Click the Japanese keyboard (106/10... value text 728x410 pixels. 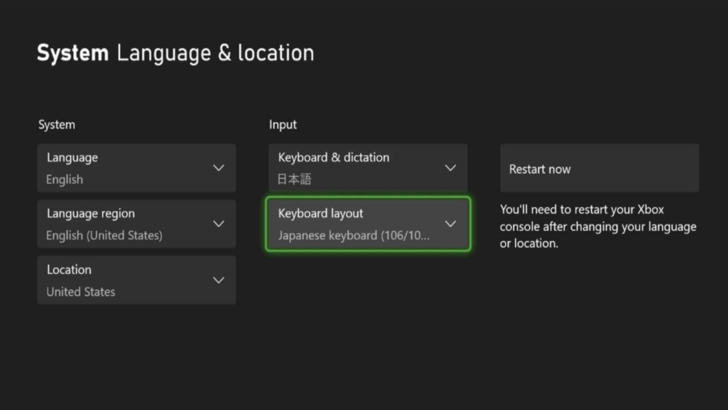pyautogui.click(x=354, y=236)
